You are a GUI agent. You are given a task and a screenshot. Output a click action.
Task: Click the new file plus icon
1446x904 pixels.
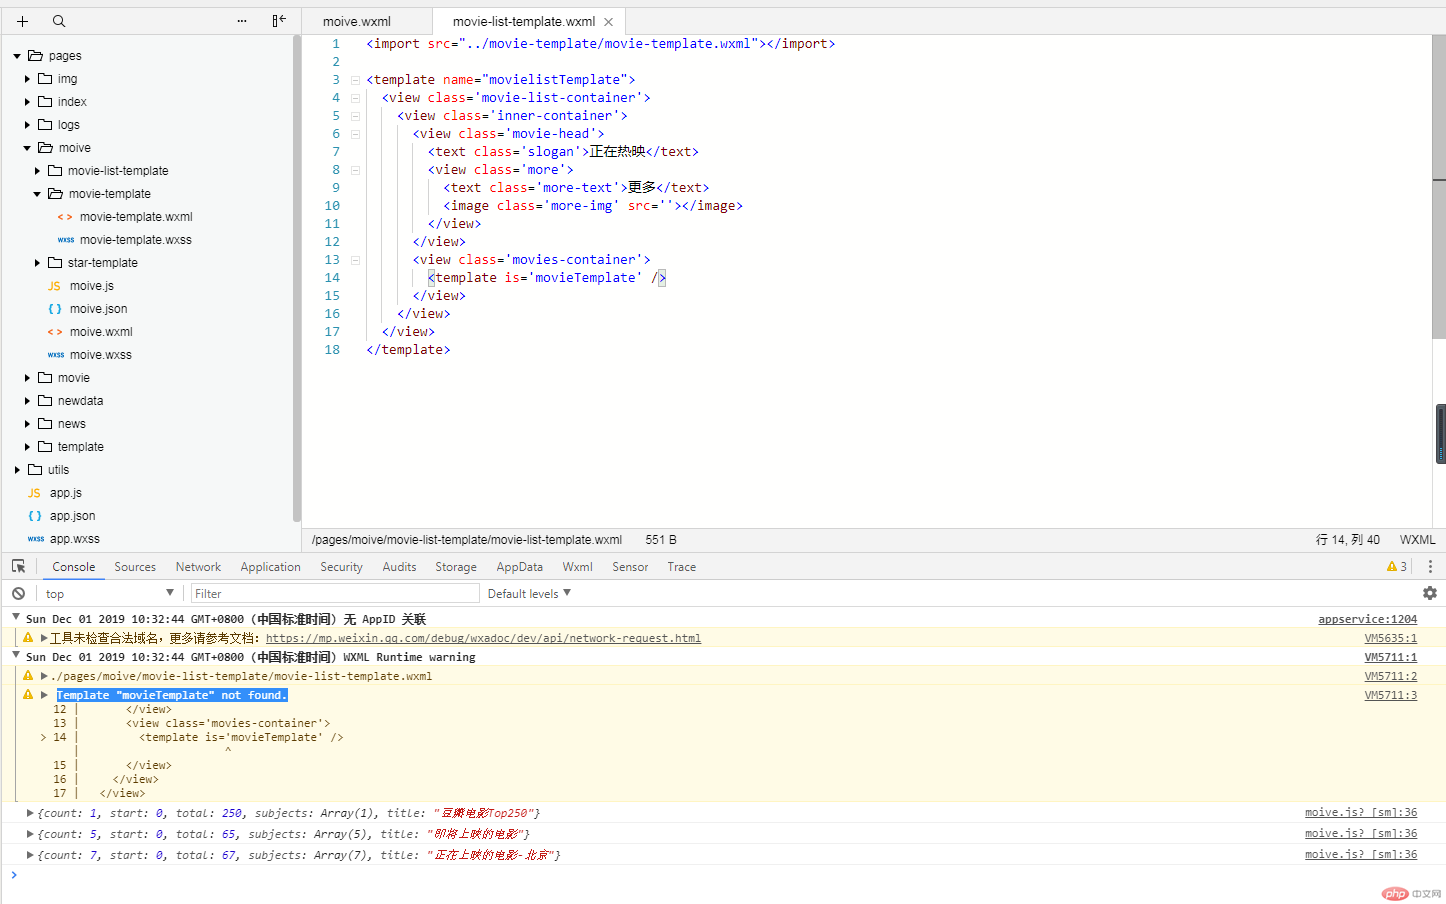coord(22,21)
